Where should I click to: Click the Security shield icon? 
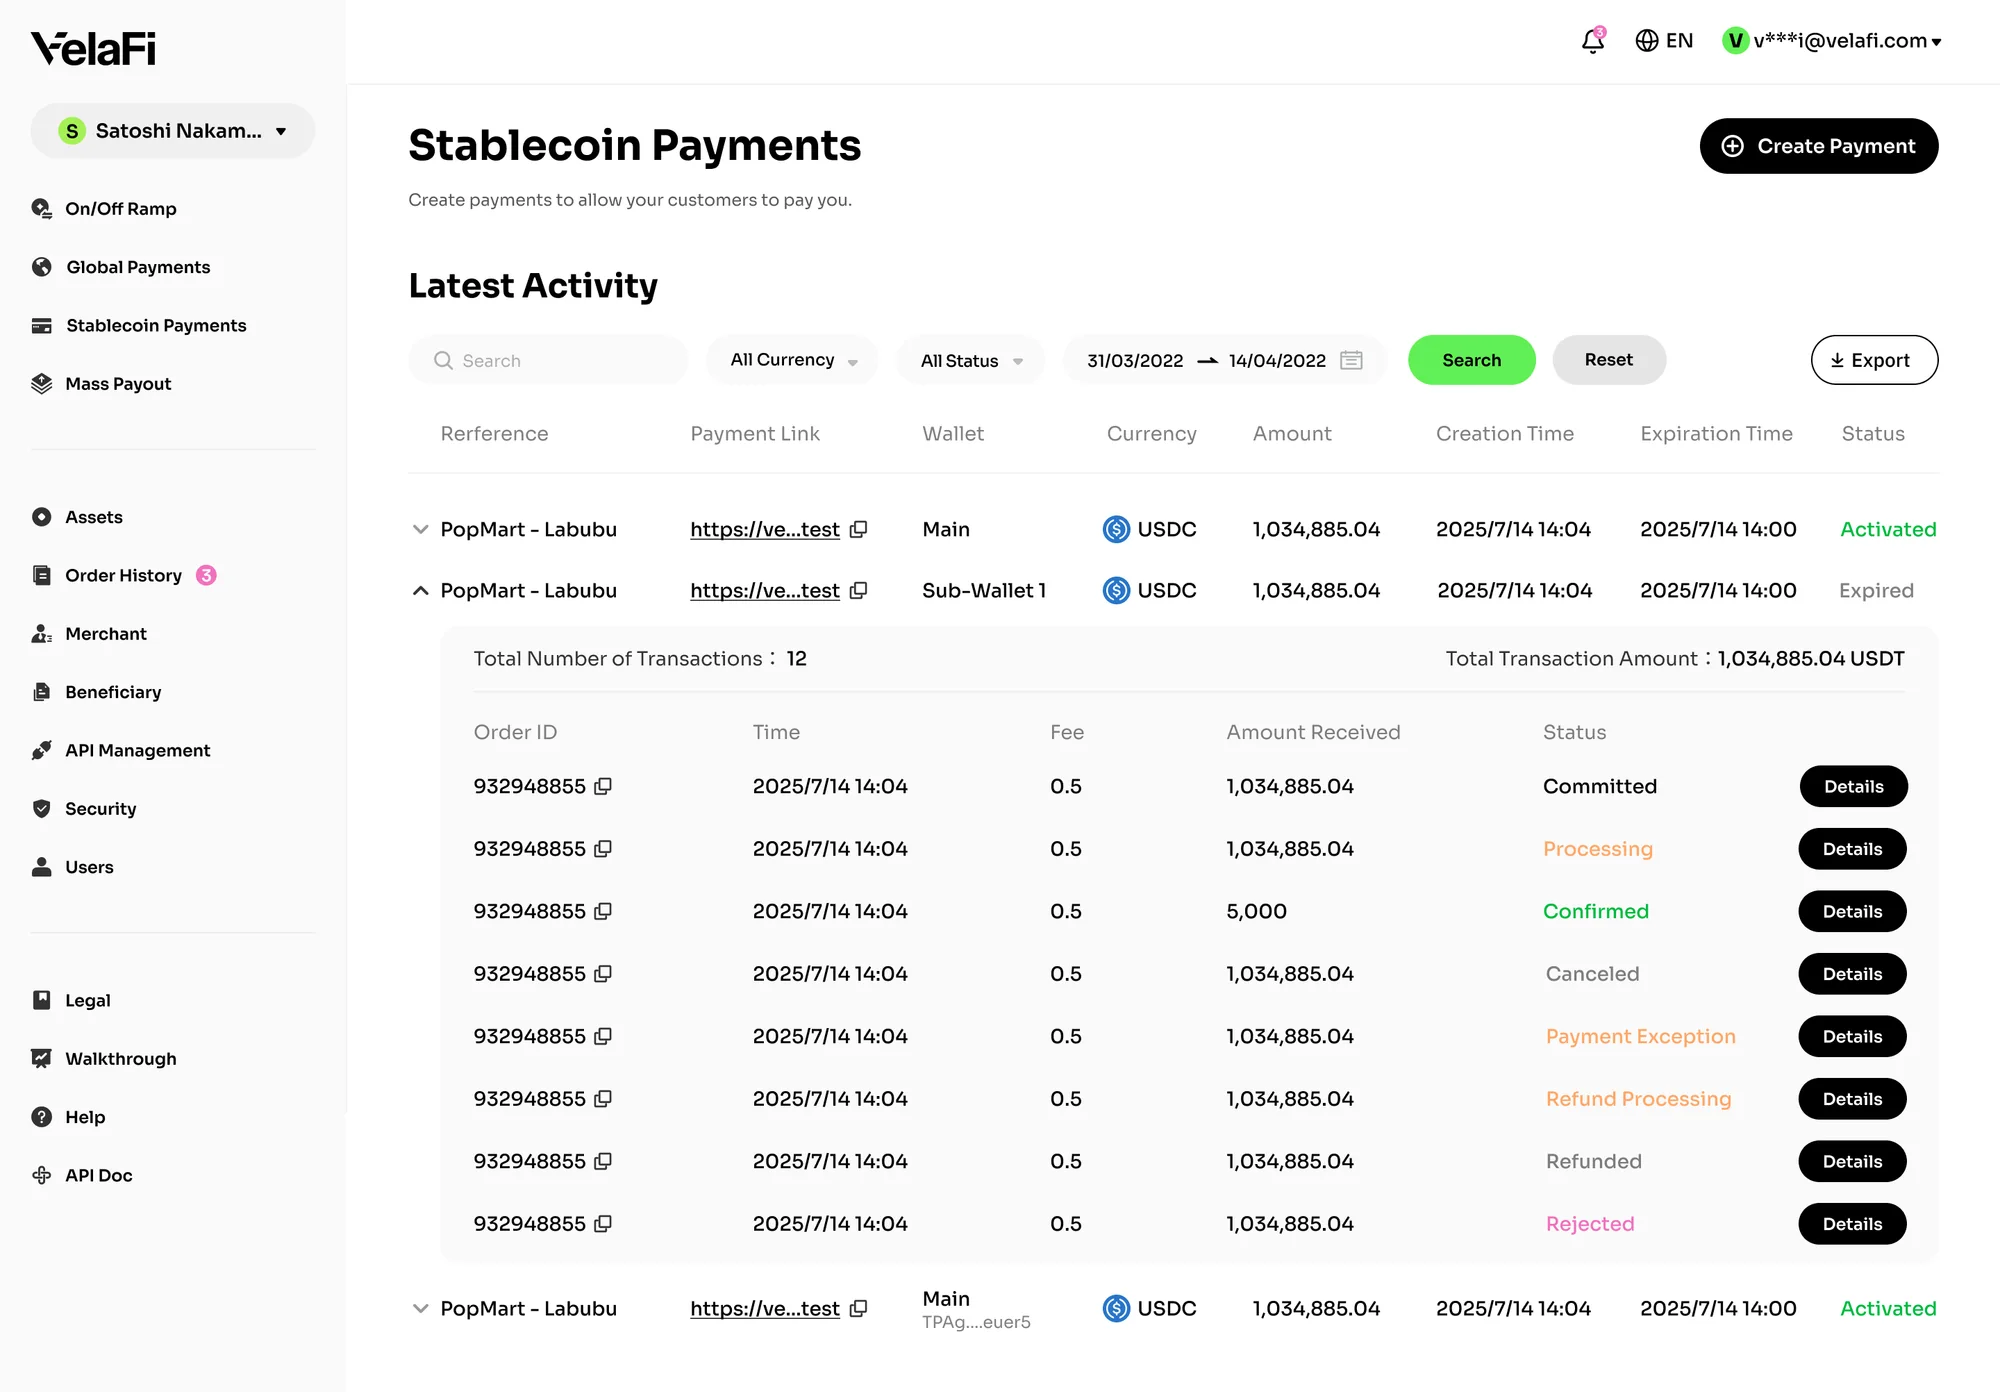[41, 809]
